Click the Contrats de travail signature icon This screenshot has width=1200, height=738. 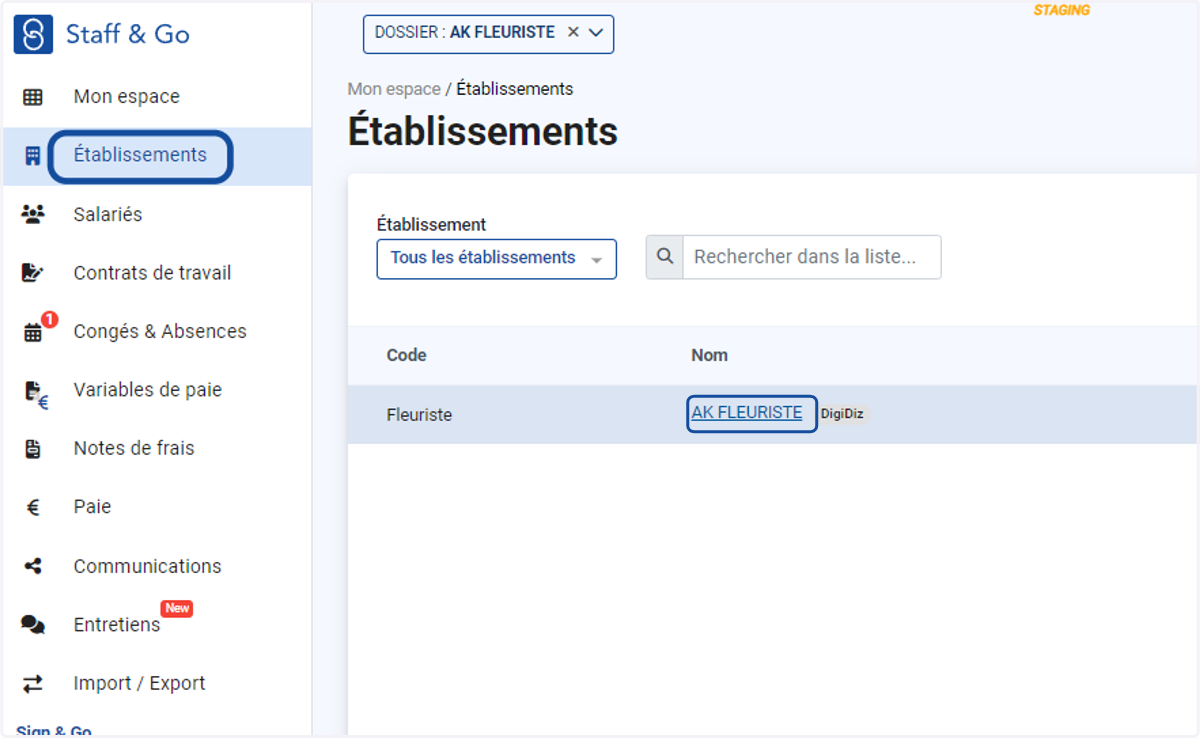pos(33,273)
